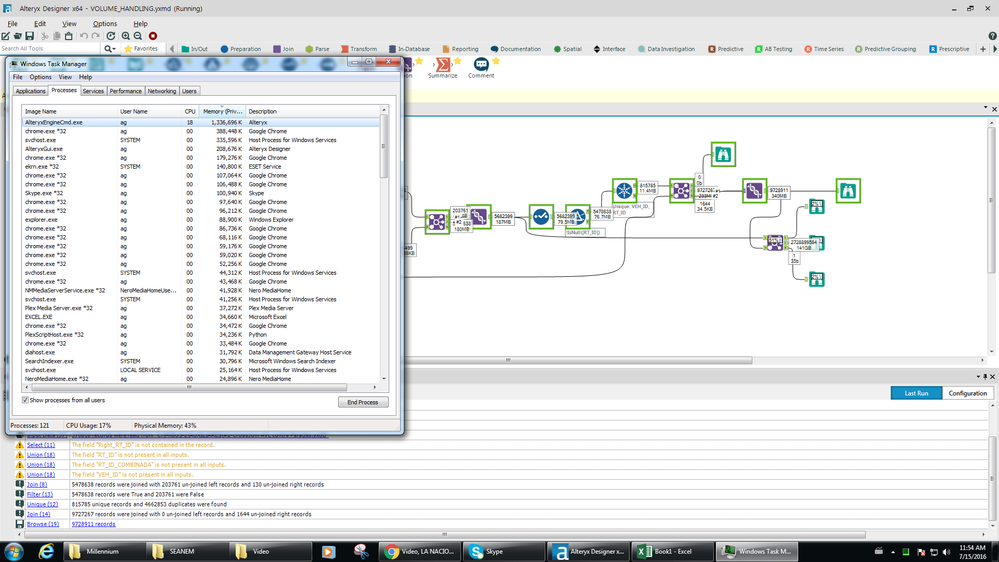Uncheck Show processes from all users

[x=25, y=400]
